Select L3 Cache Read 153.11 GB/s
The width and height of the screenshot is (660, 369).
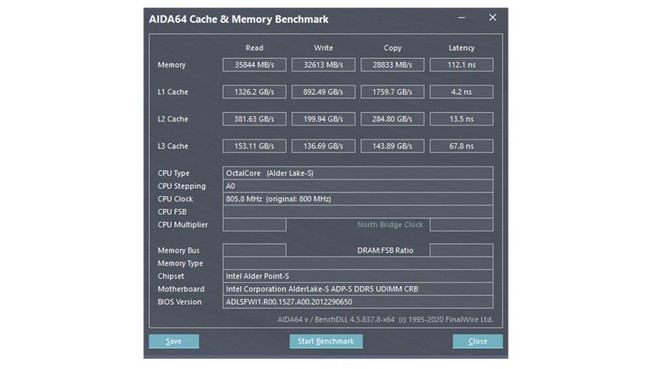tap(254, 146)
